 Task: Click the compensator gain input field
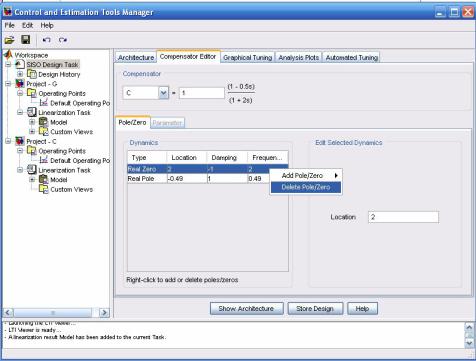click(x=202, y=93)
